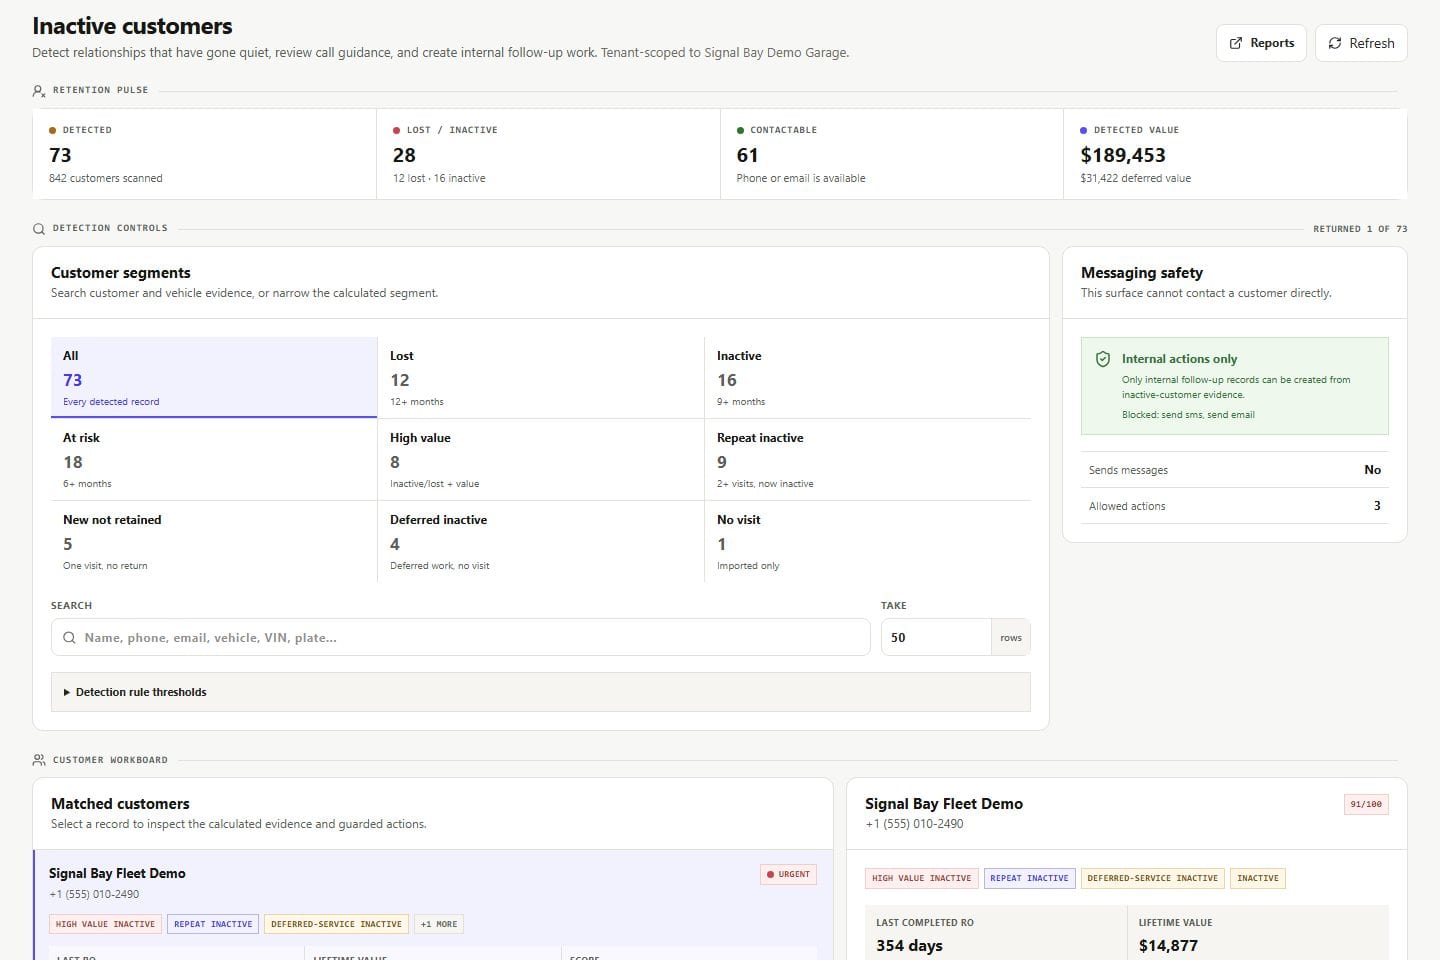Click the Last completed RO 354 days
The image size is (1440, 960).
(x=909, y=945)
